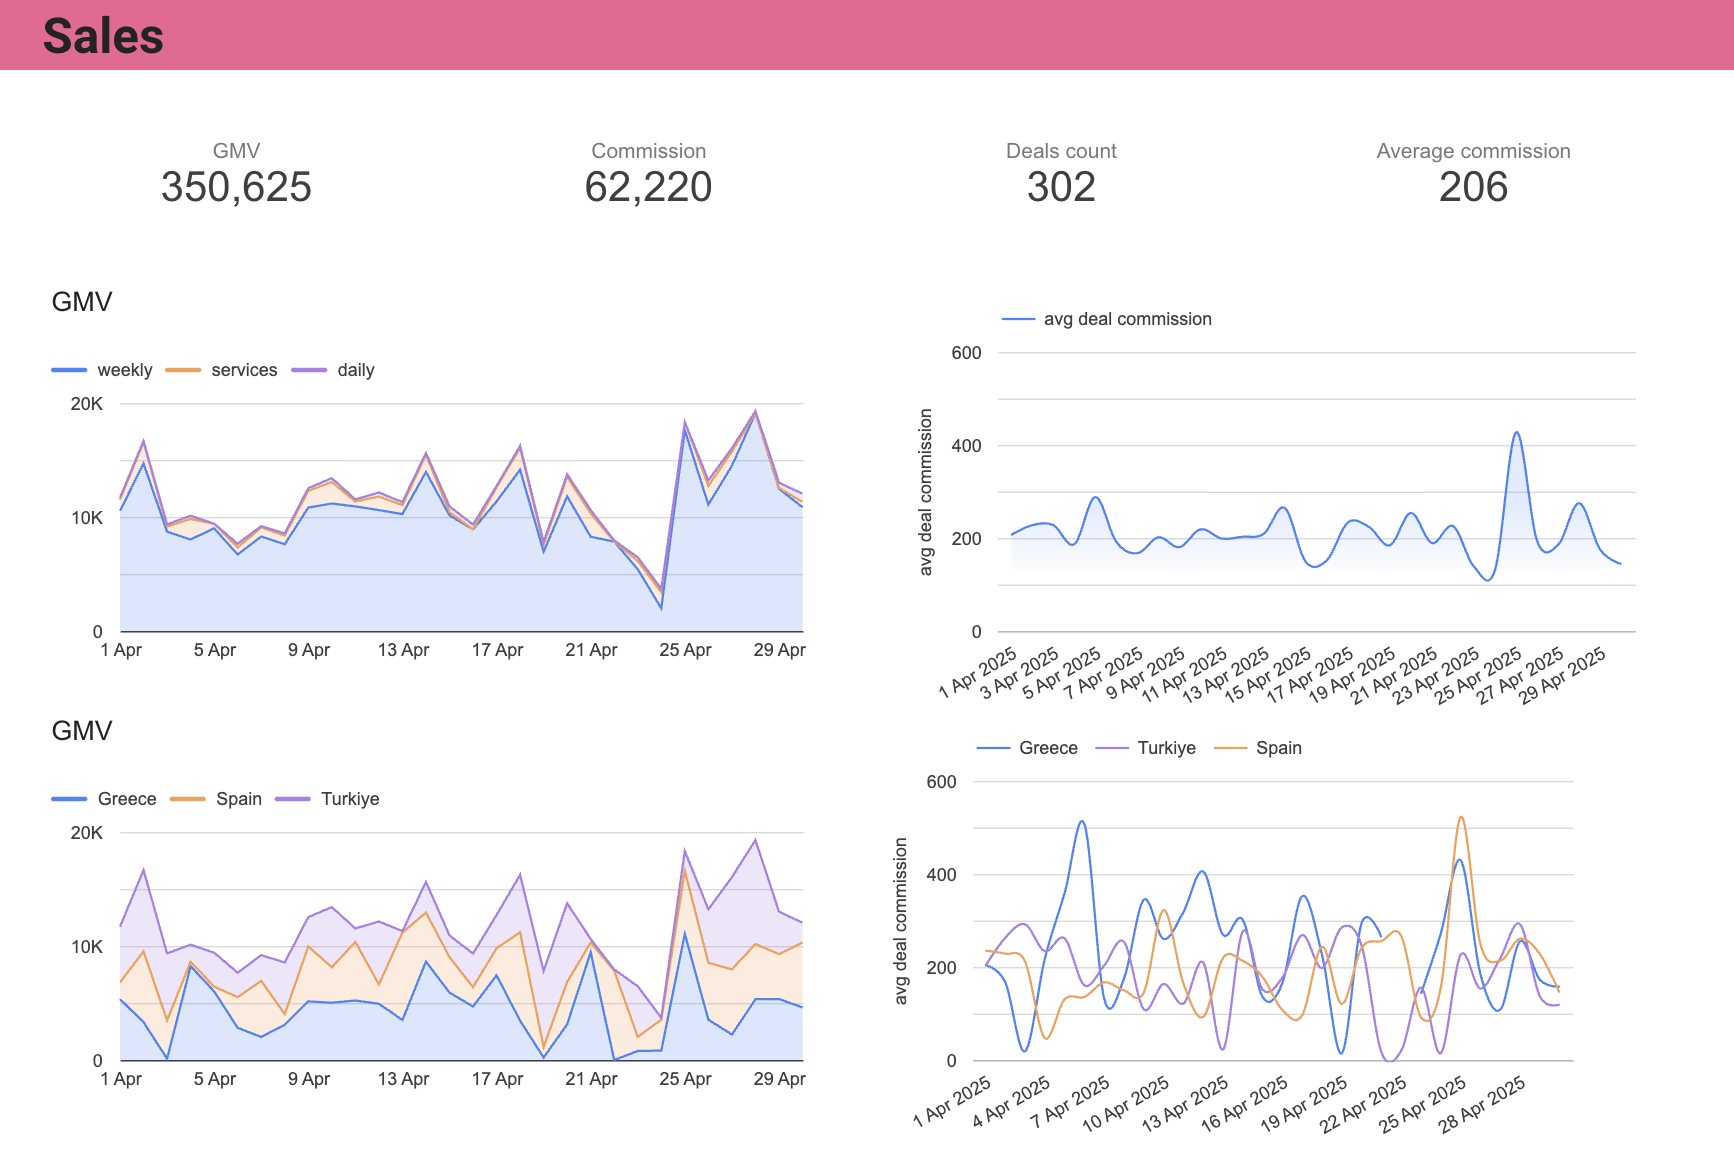Click the Sales dashboard title
The height and width of the screenshot is (1166, 1734).
[x=103, y=37]
